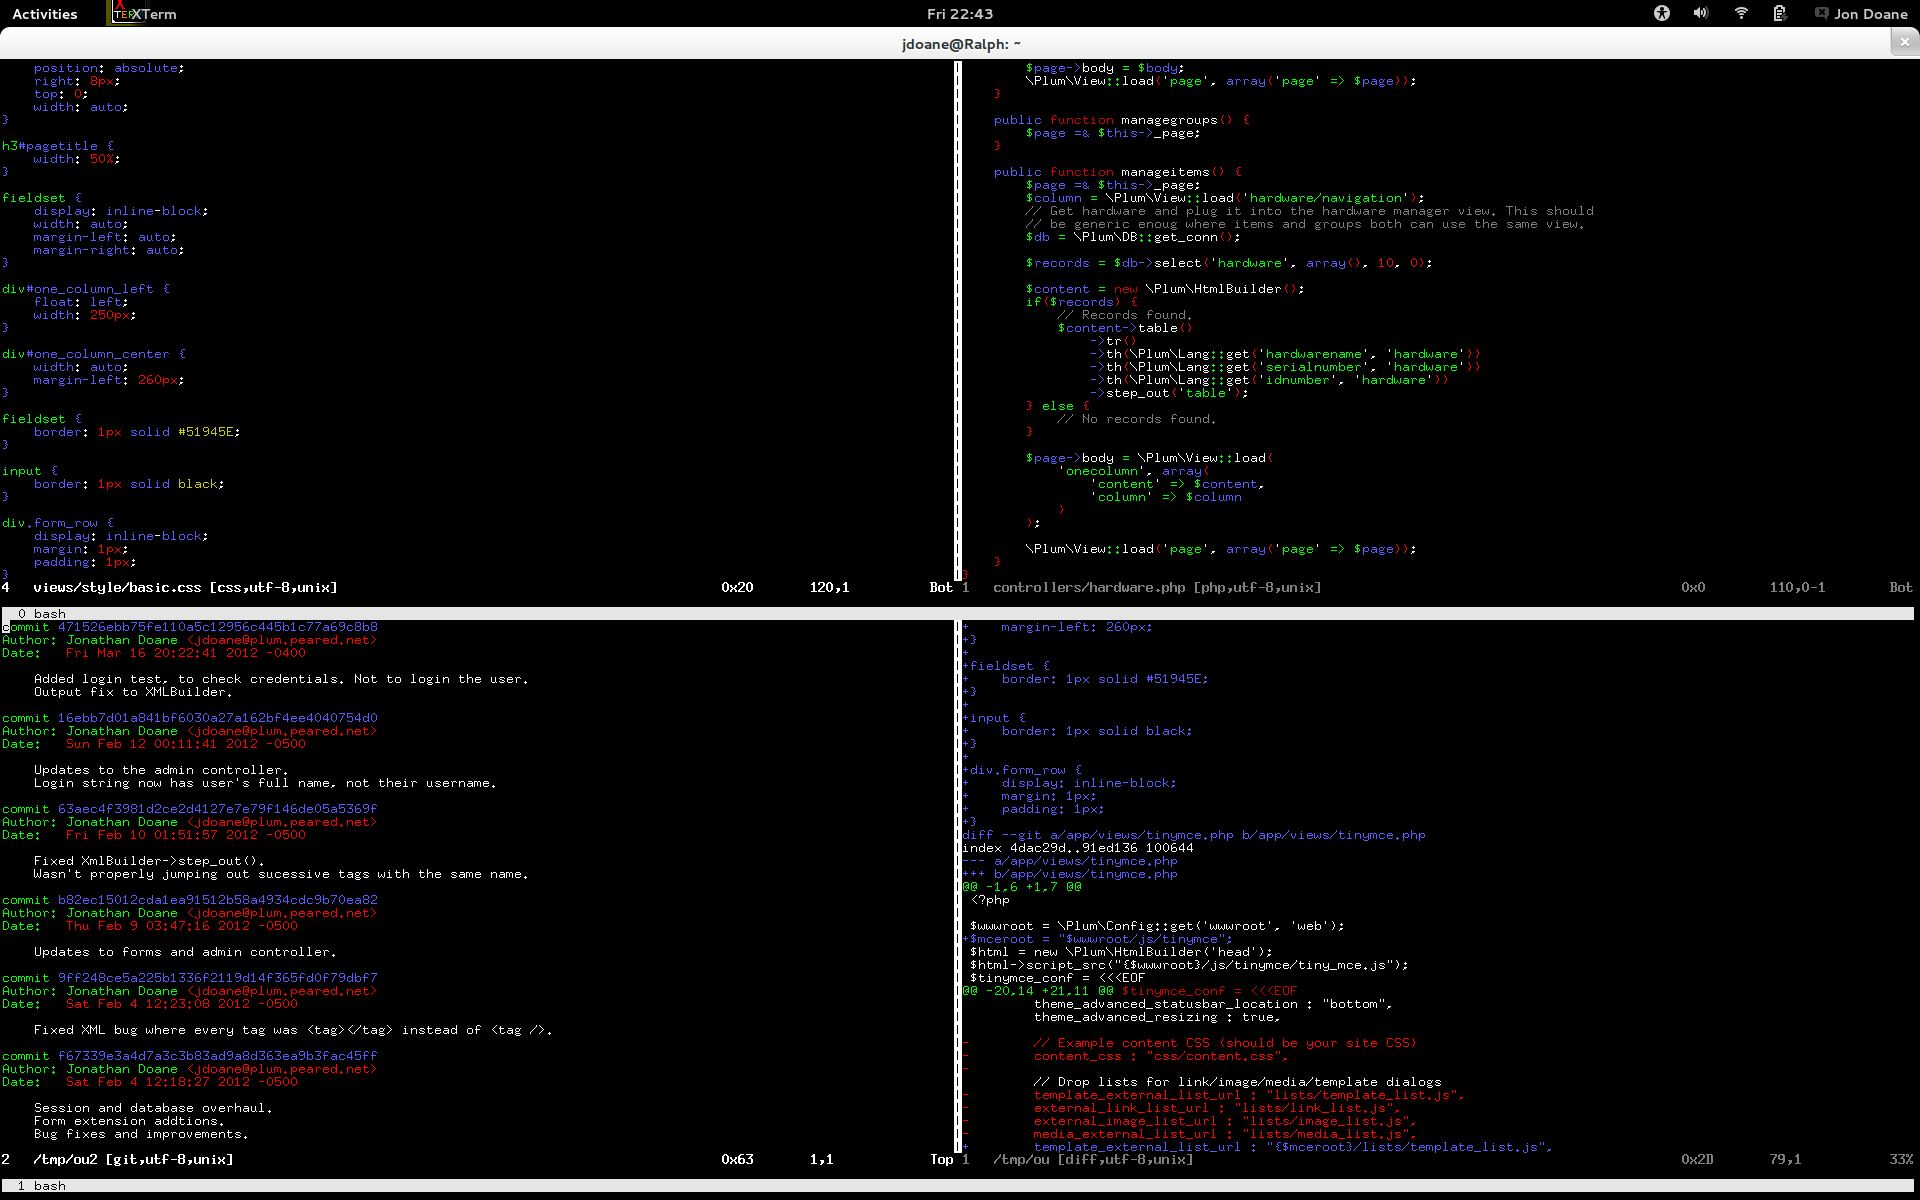
Task: Click the 'div#one_column_left {' selector line
Action: [86, 289]
